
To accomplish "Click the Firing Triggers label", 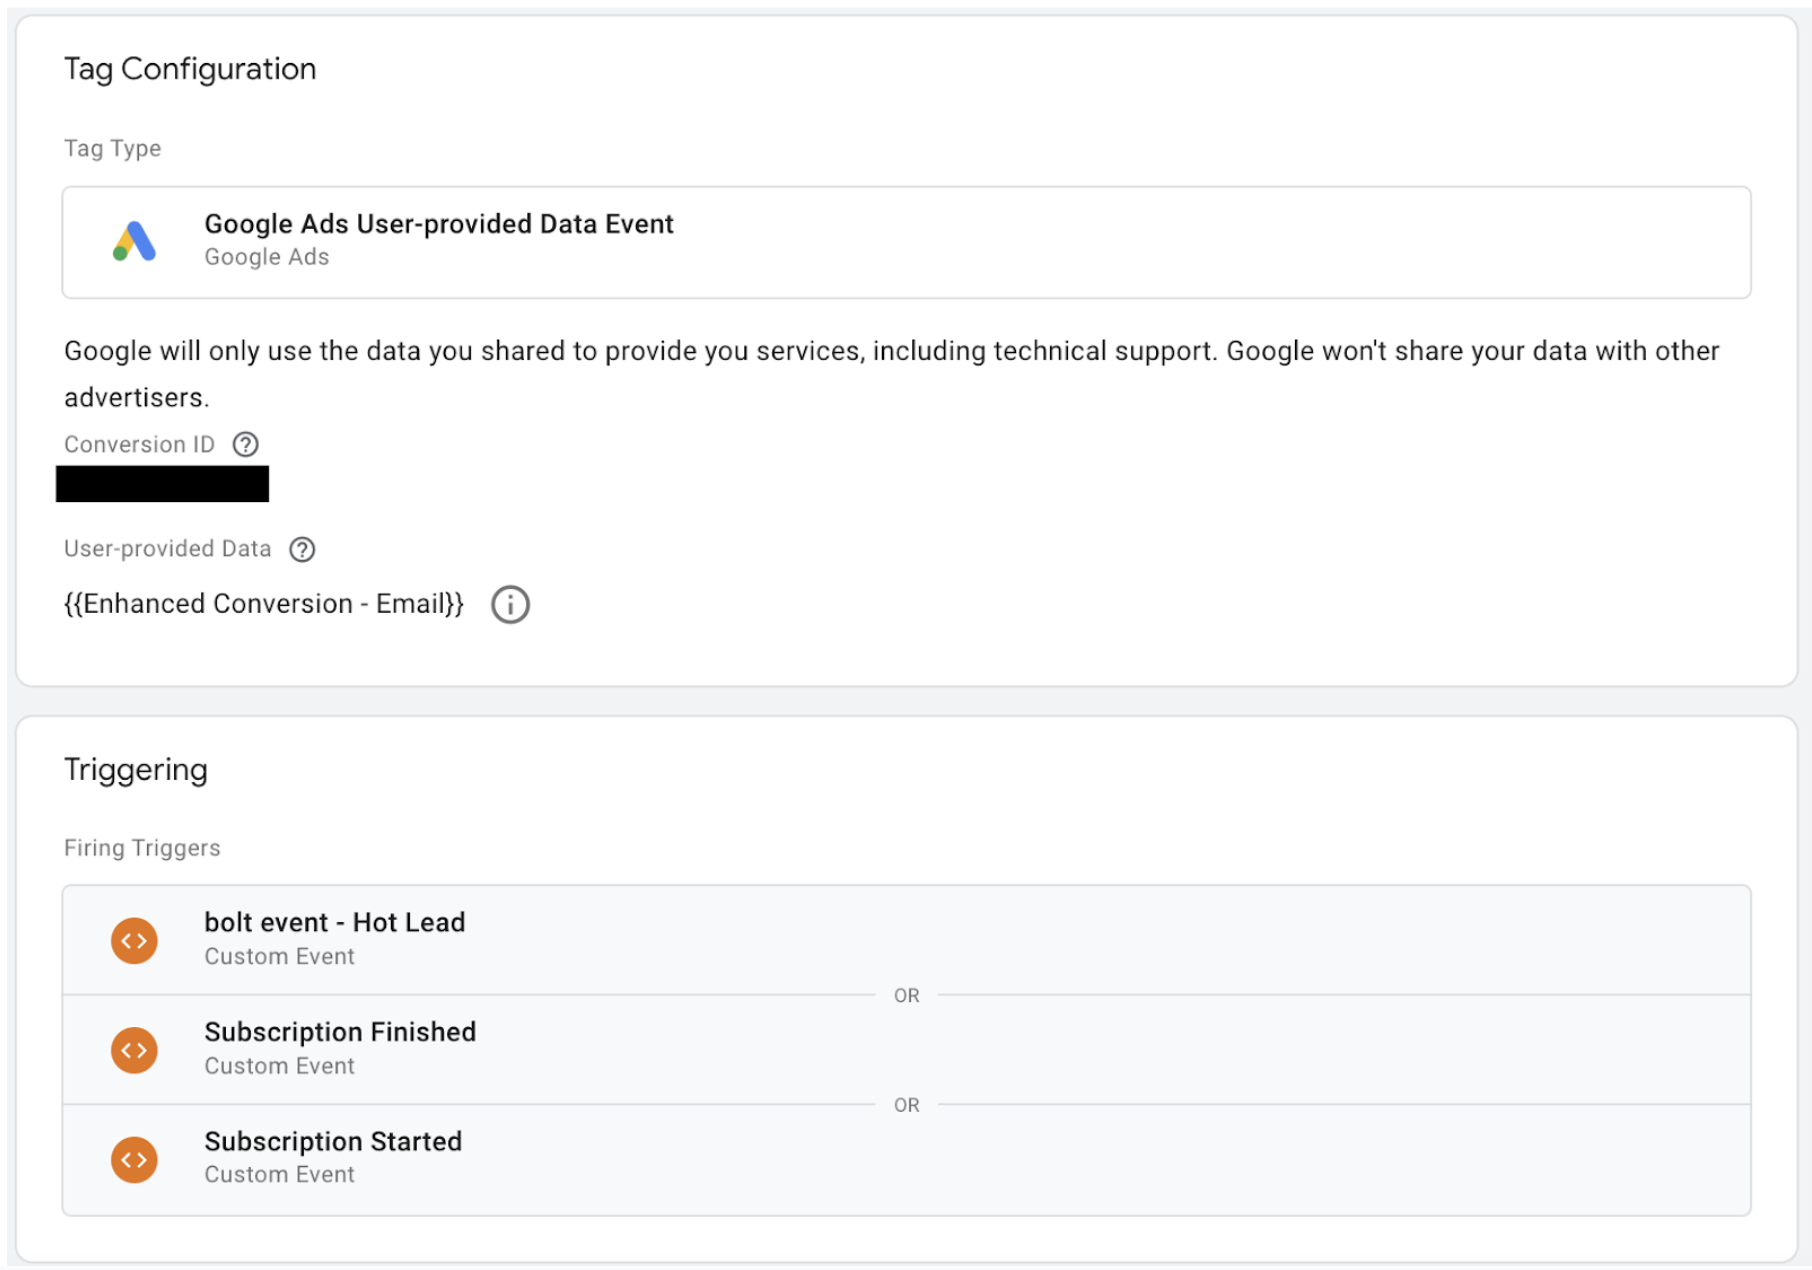I will click(x=142, y=848).
